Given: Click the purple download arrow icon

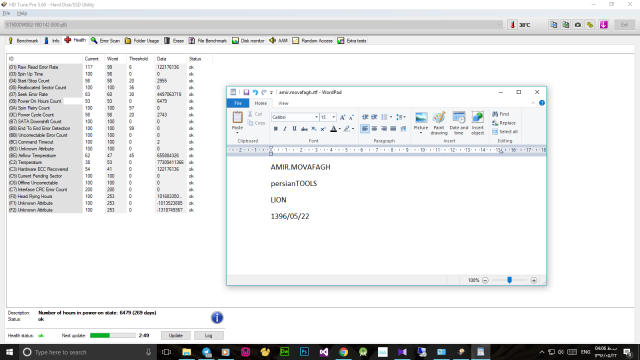Looking at the screenshot, I should 604,25.
